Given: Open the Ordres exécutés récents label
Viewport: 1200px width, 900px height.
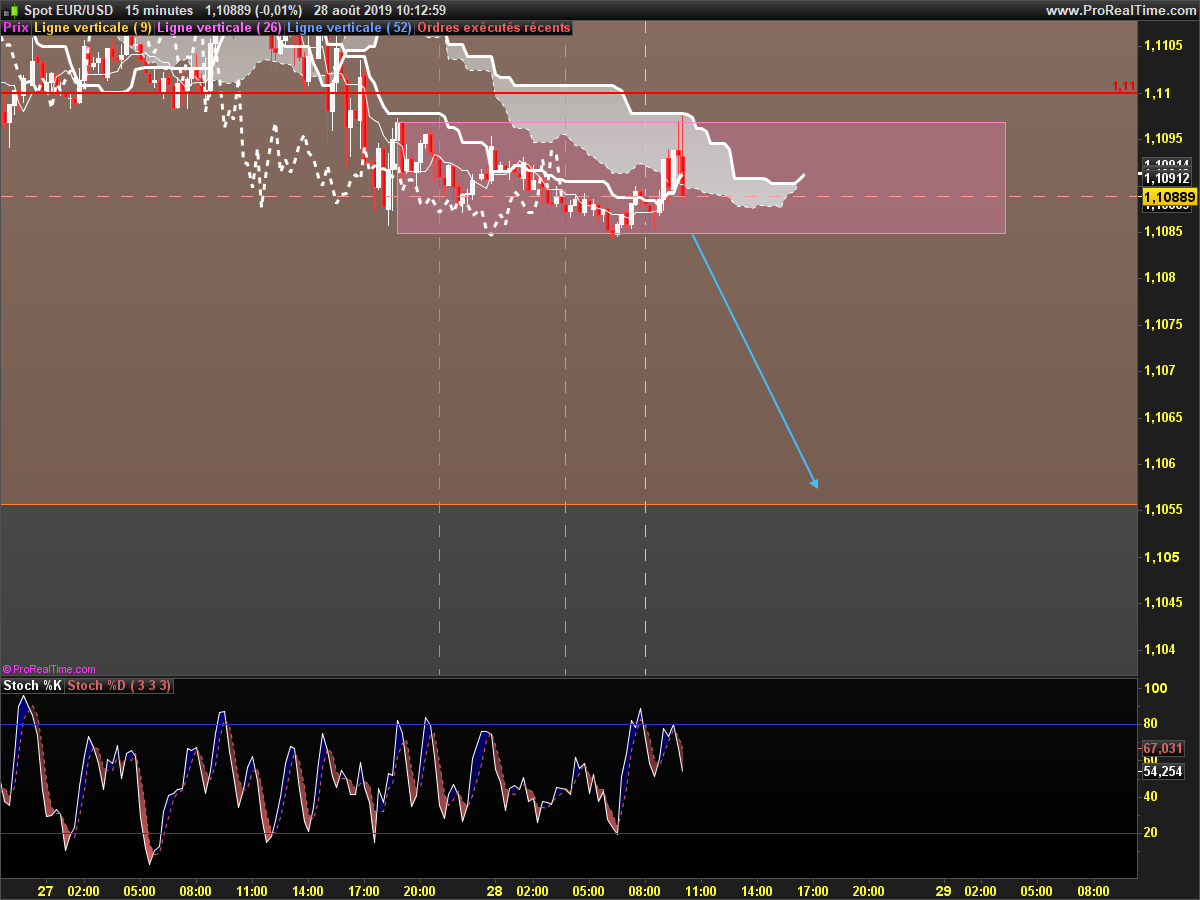Looking at the screenshot, I should tap(493, 28).
